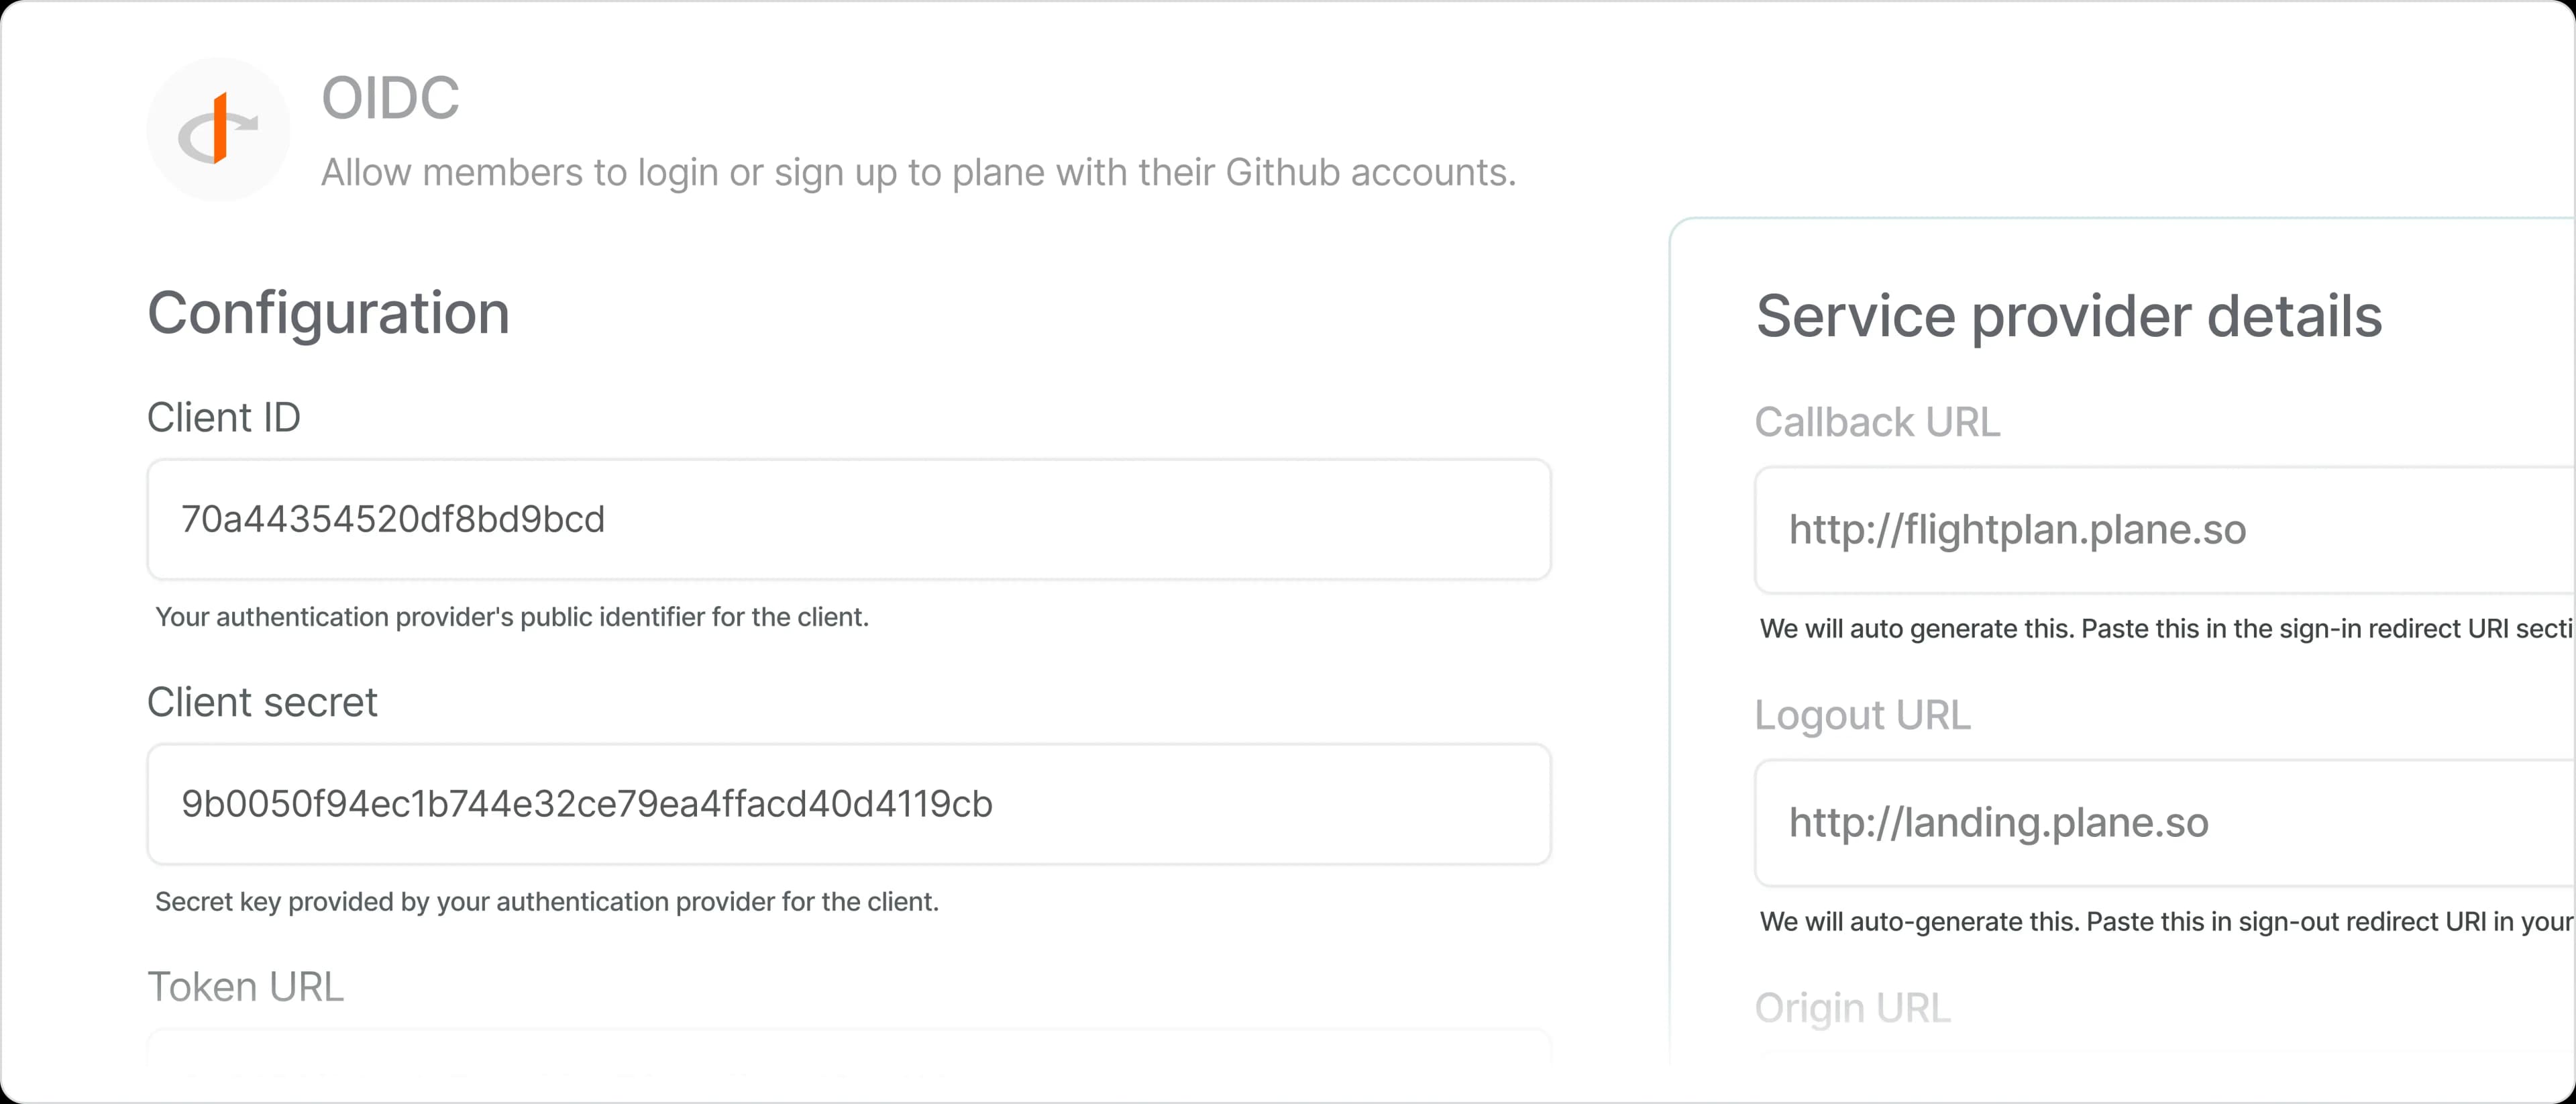2576x1104 pixels.
Task: Click the Client secret label
Action: pyautogui.click(x=262, y=702)
